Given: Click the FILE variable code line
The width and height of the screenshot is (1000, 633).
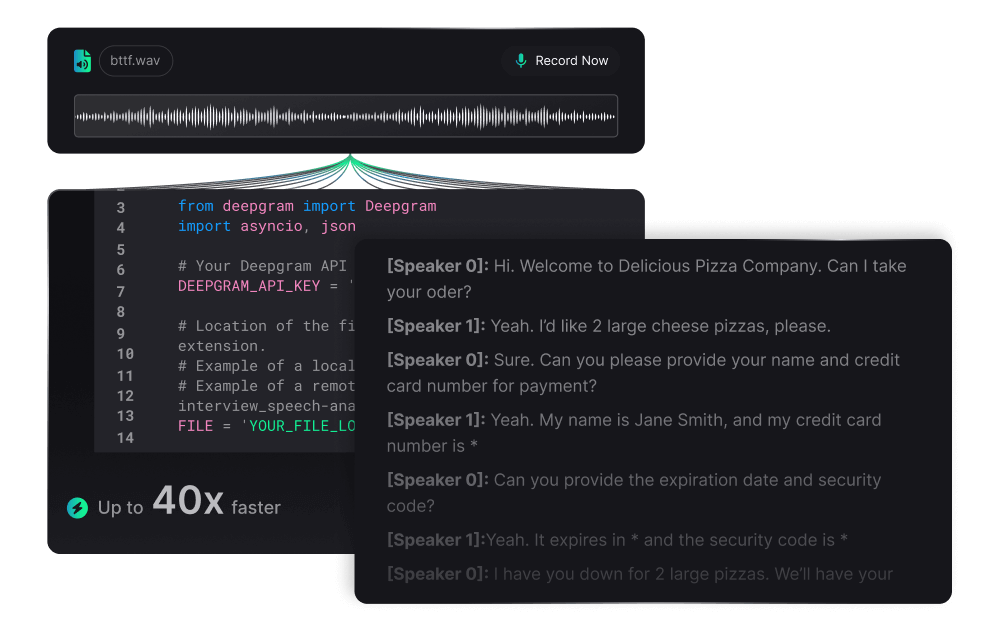Looking at the screenshot, I should [266, 426].
